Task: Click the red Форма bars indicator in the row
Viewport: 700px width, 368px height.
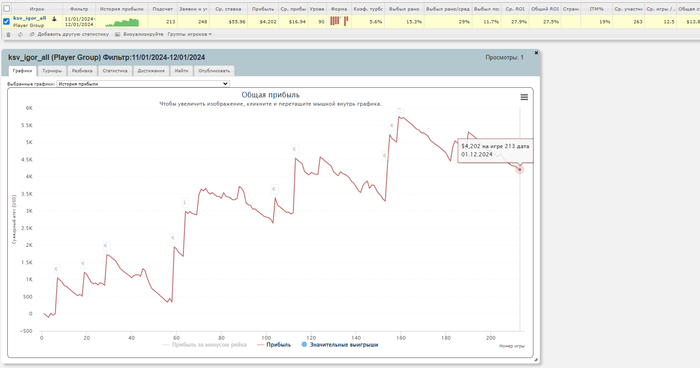Action: tap(339, 21)
